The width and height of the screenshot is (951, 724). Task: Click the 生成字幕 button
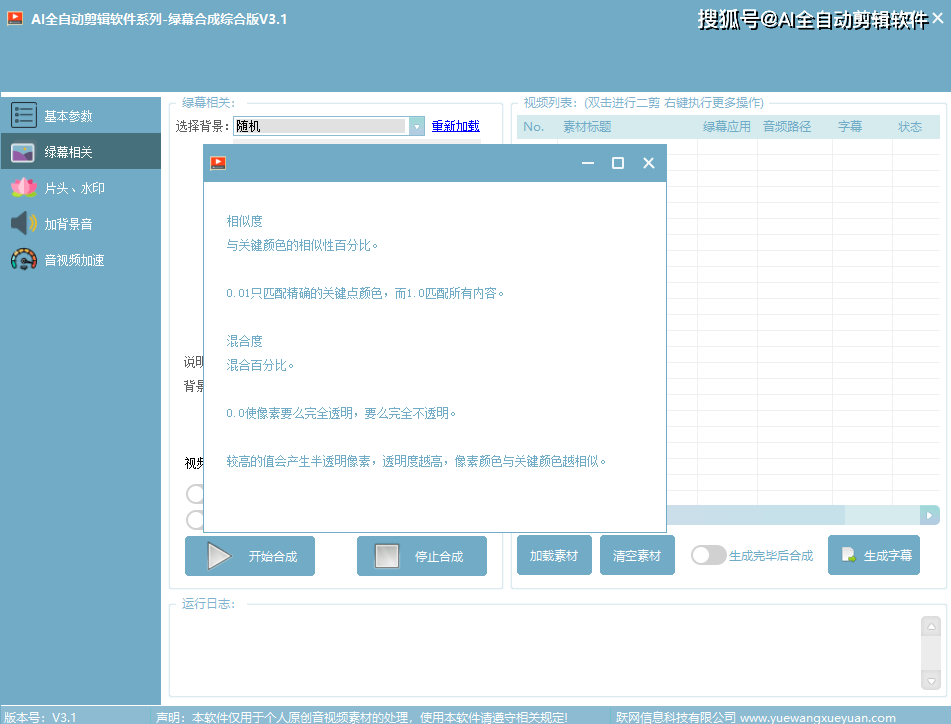click(x=874, y=555)
